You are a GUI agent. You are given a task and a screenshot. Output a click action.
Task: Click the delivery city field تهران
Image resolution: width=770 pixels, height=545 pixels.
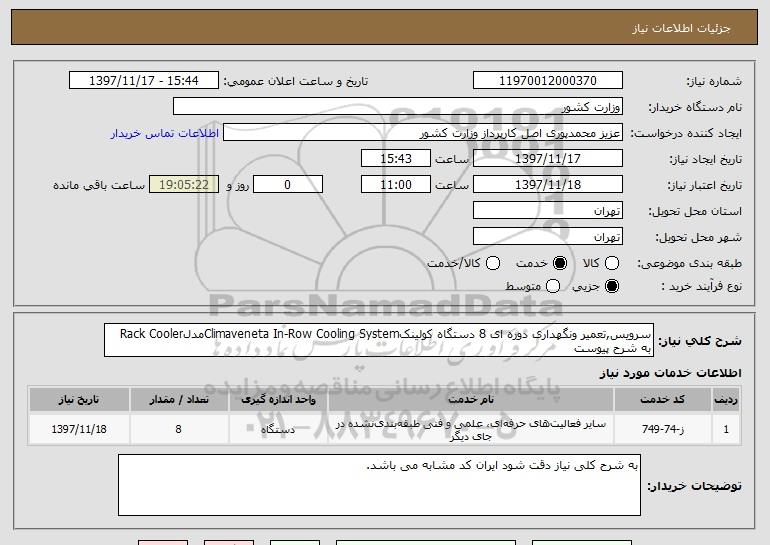click(548, 237)
